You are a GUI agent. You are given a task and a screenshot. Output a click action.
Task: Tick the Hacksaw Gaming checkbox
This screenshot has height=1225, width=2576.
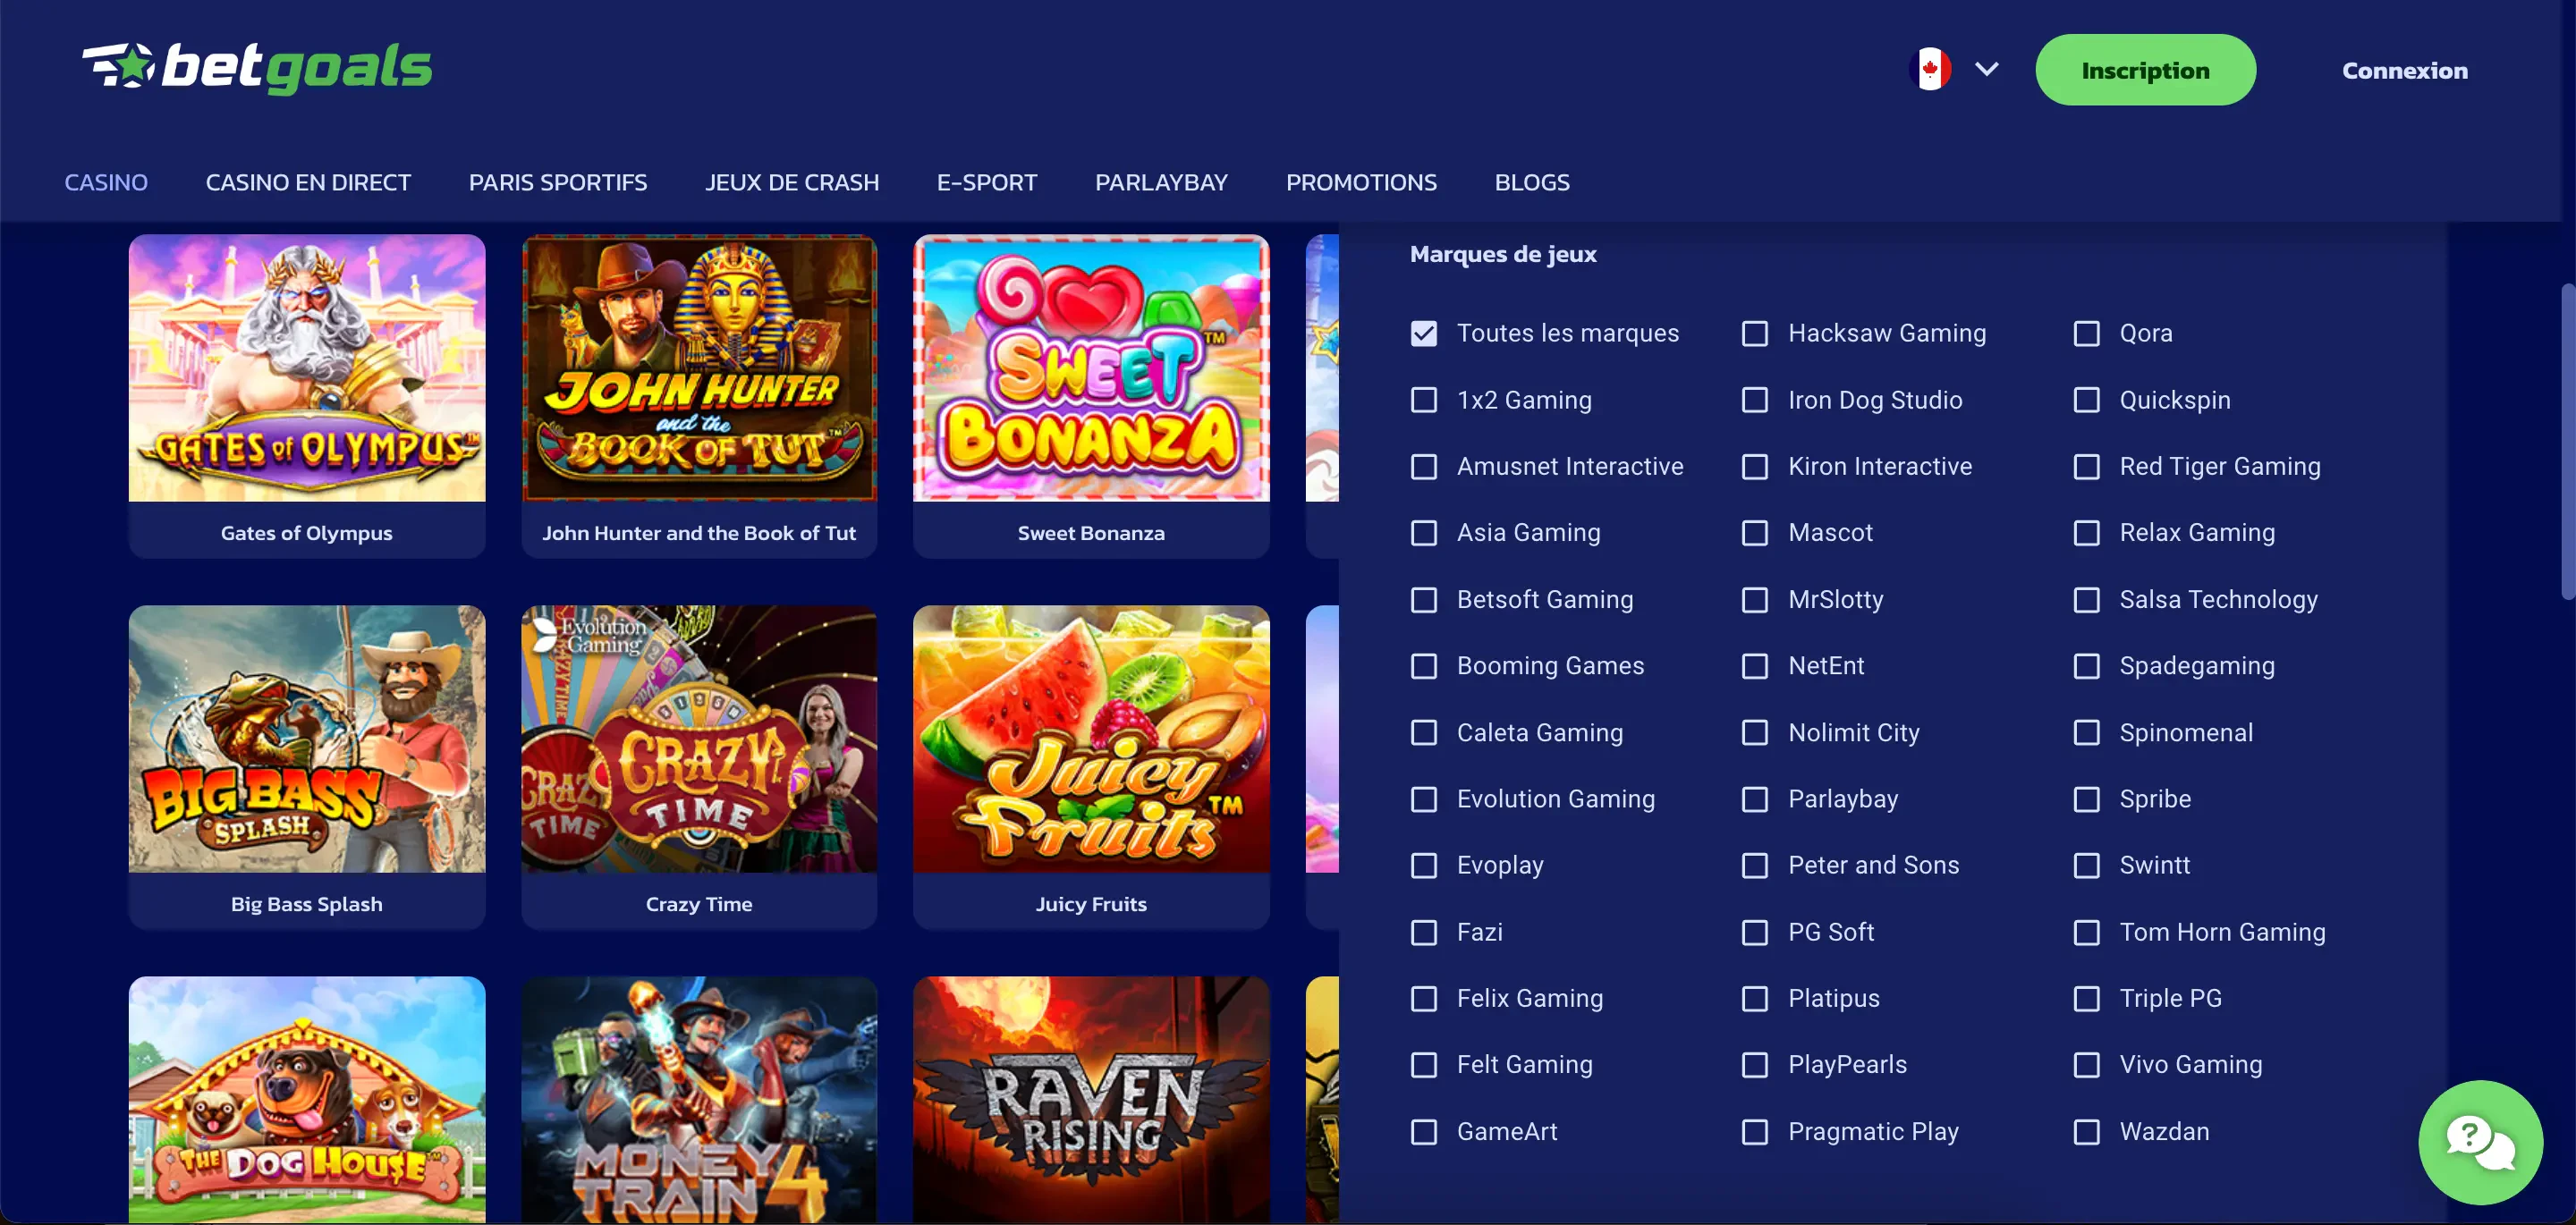[x=1755, y=333]
